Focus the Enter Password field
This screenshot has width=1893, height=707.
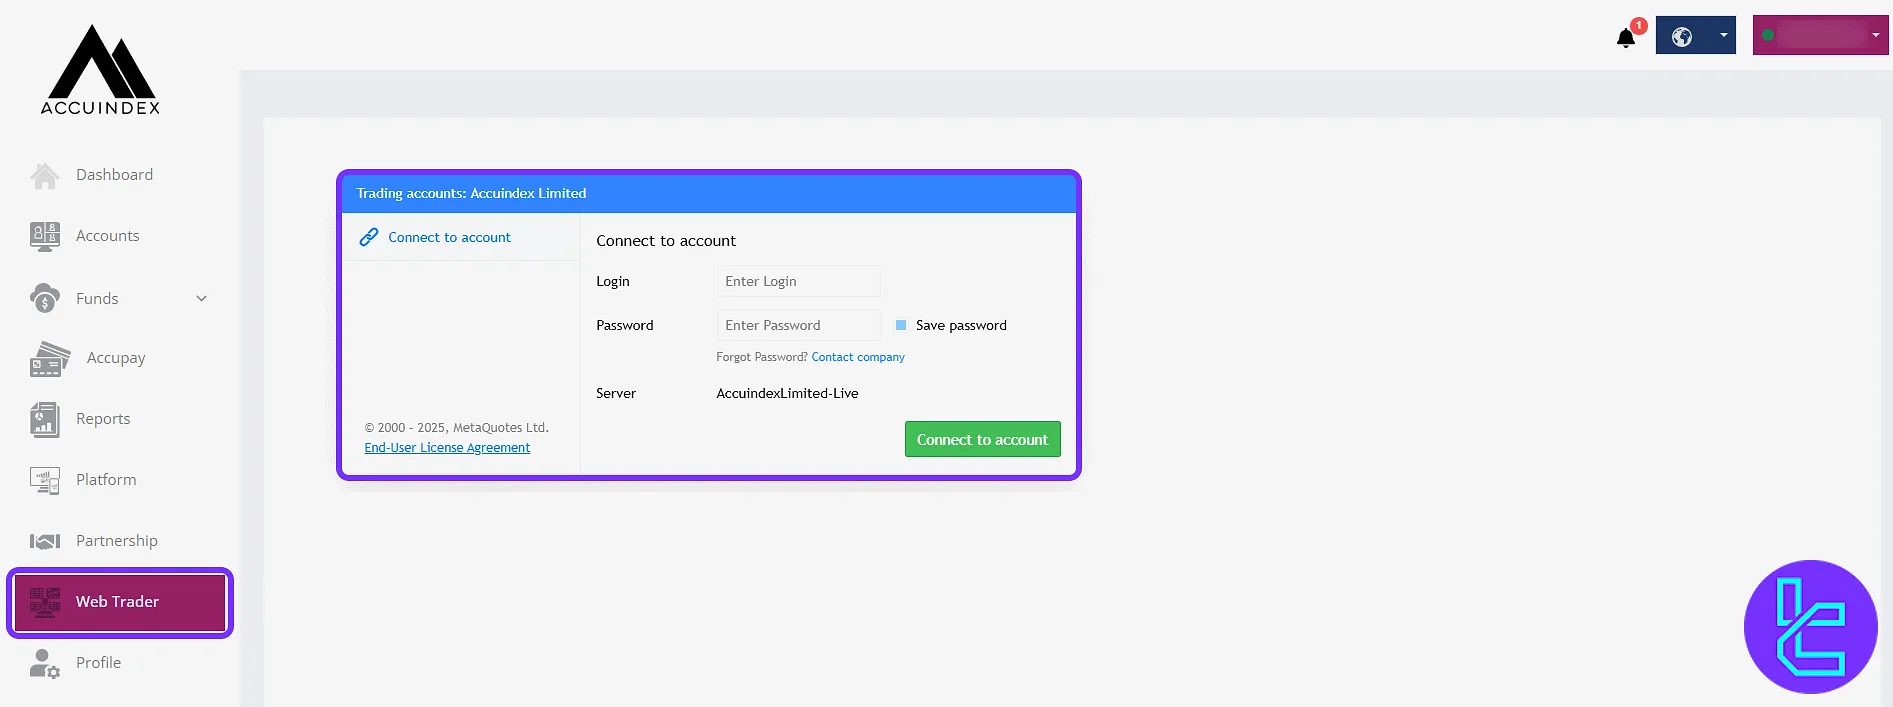point(798,325)
